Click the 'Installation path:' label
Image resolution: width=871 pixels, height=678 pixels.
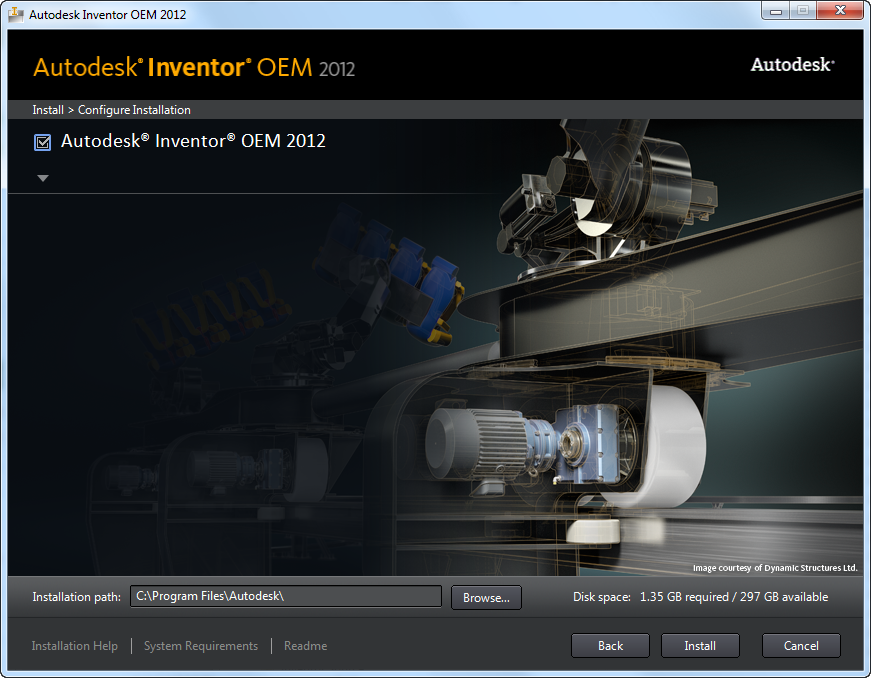[77, 597]
